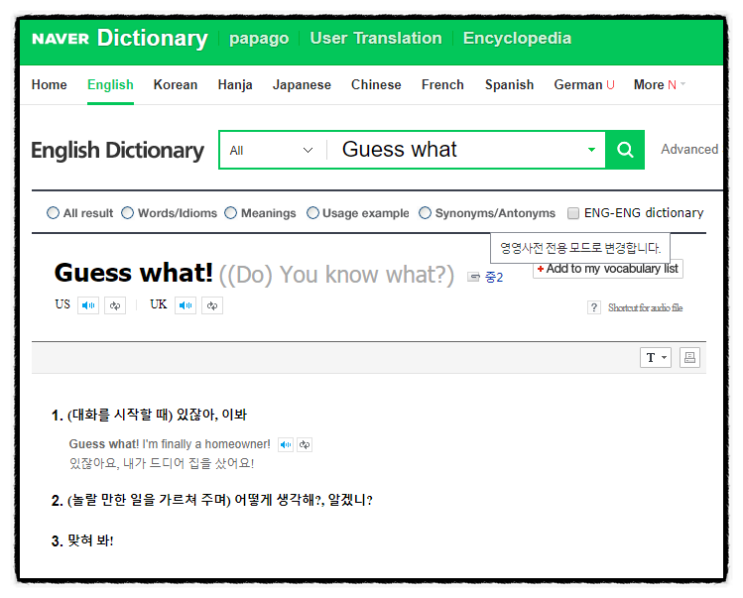Screen dimensions: 743x598
Task: Select the Words/Idioms radio button
Action: coord(127,213)
